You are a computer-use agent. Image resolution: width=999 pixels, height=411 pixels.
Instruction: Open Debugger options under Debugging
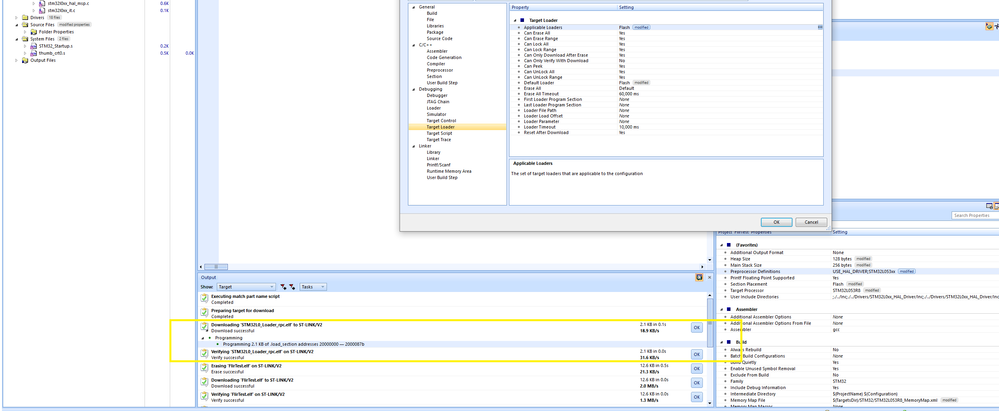[x=437, y=96]
